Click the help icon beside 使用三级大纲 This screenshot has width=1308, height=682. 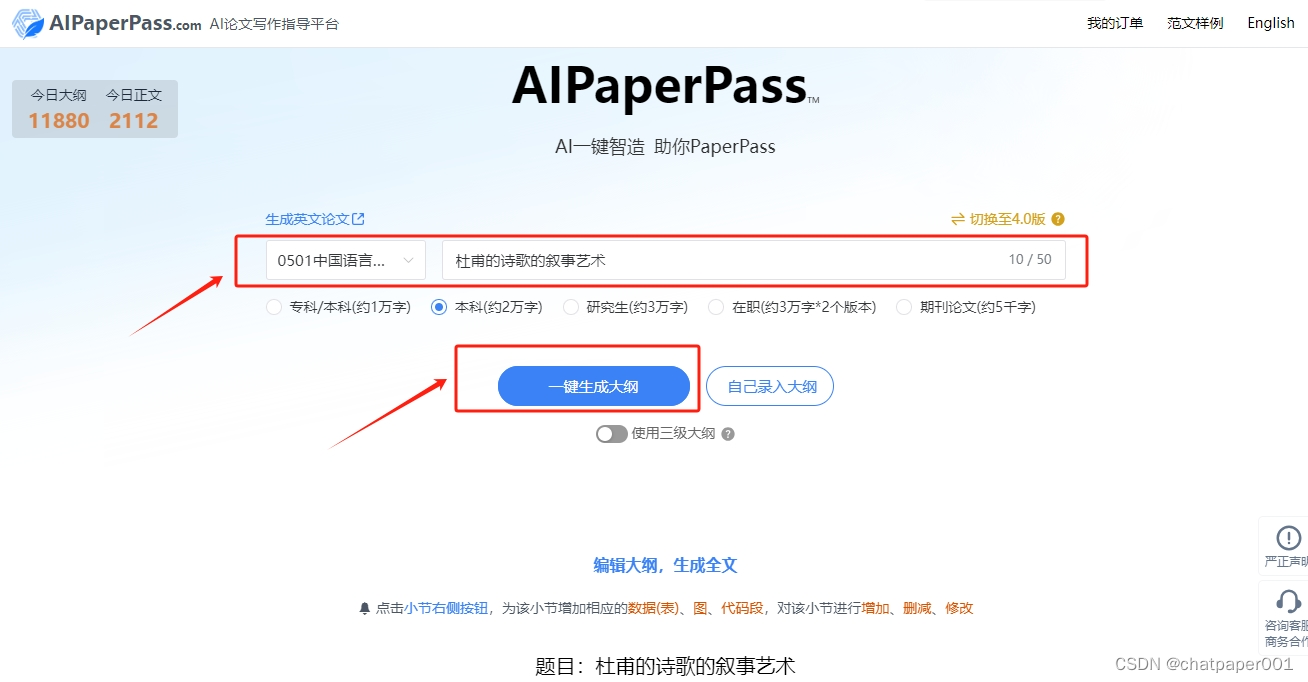click(x=728, y=434)
